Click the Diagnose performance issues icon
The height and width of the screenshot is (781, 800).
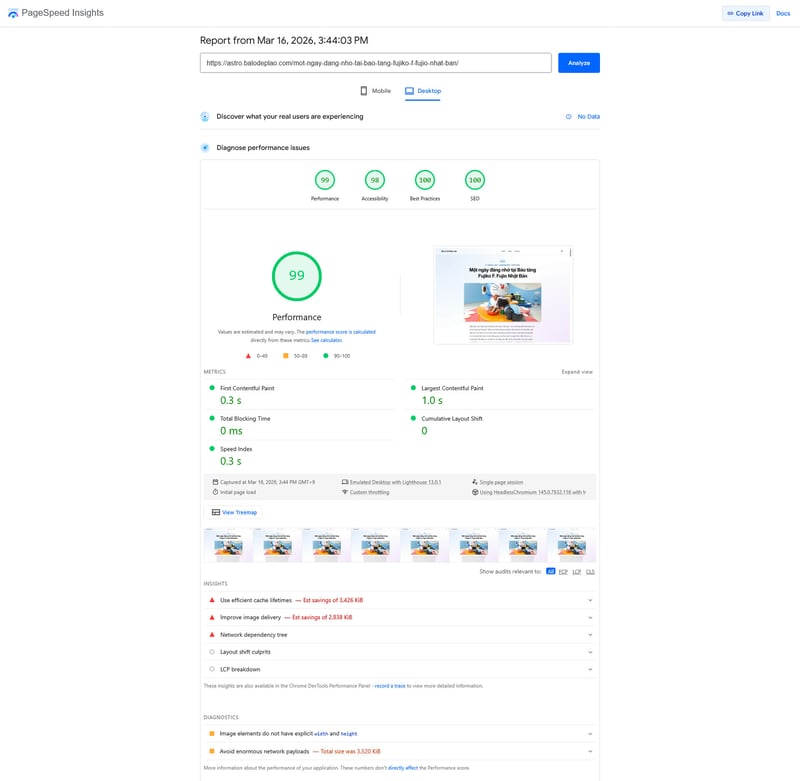205,148
